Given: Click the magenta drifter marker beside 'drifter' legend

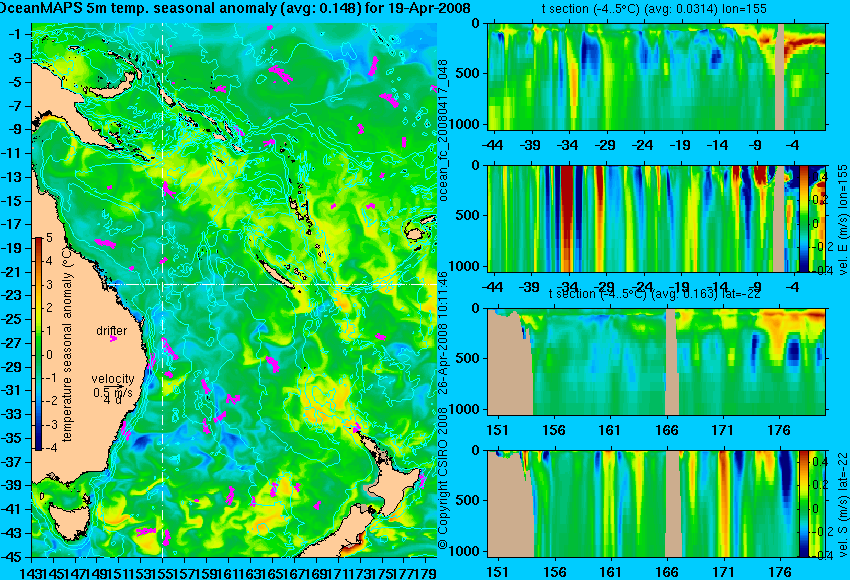Looking at the screenshot, I should (x=113, y=339).
